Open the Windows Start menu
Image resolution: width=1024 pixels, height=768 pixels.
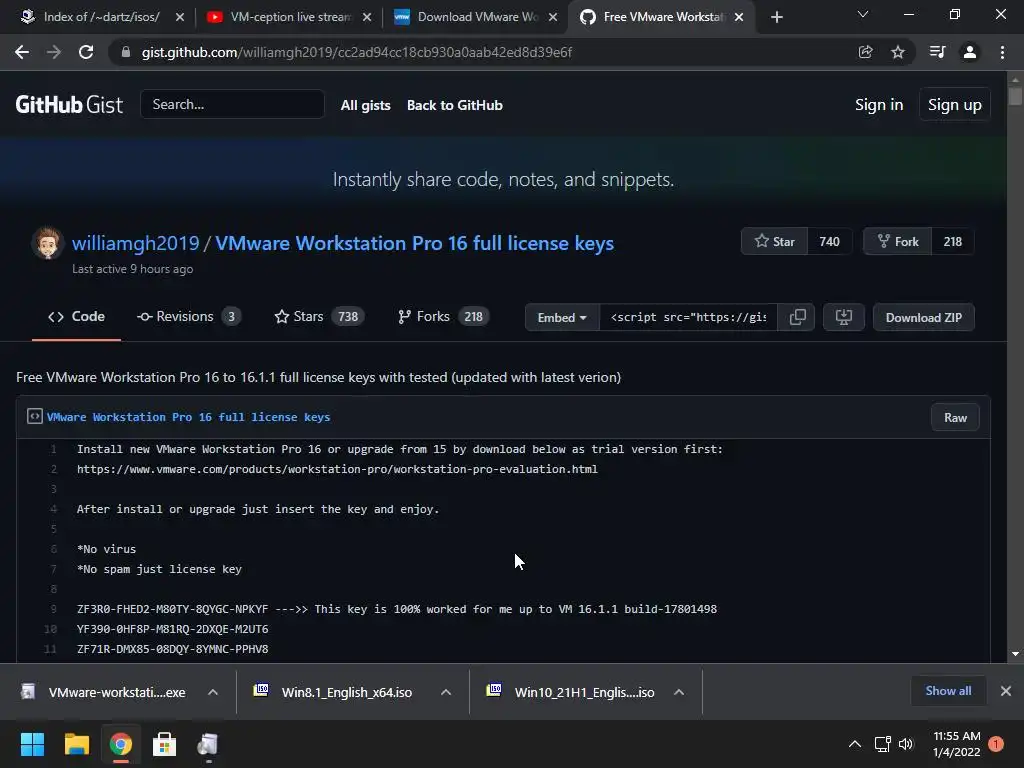(32, 744)
